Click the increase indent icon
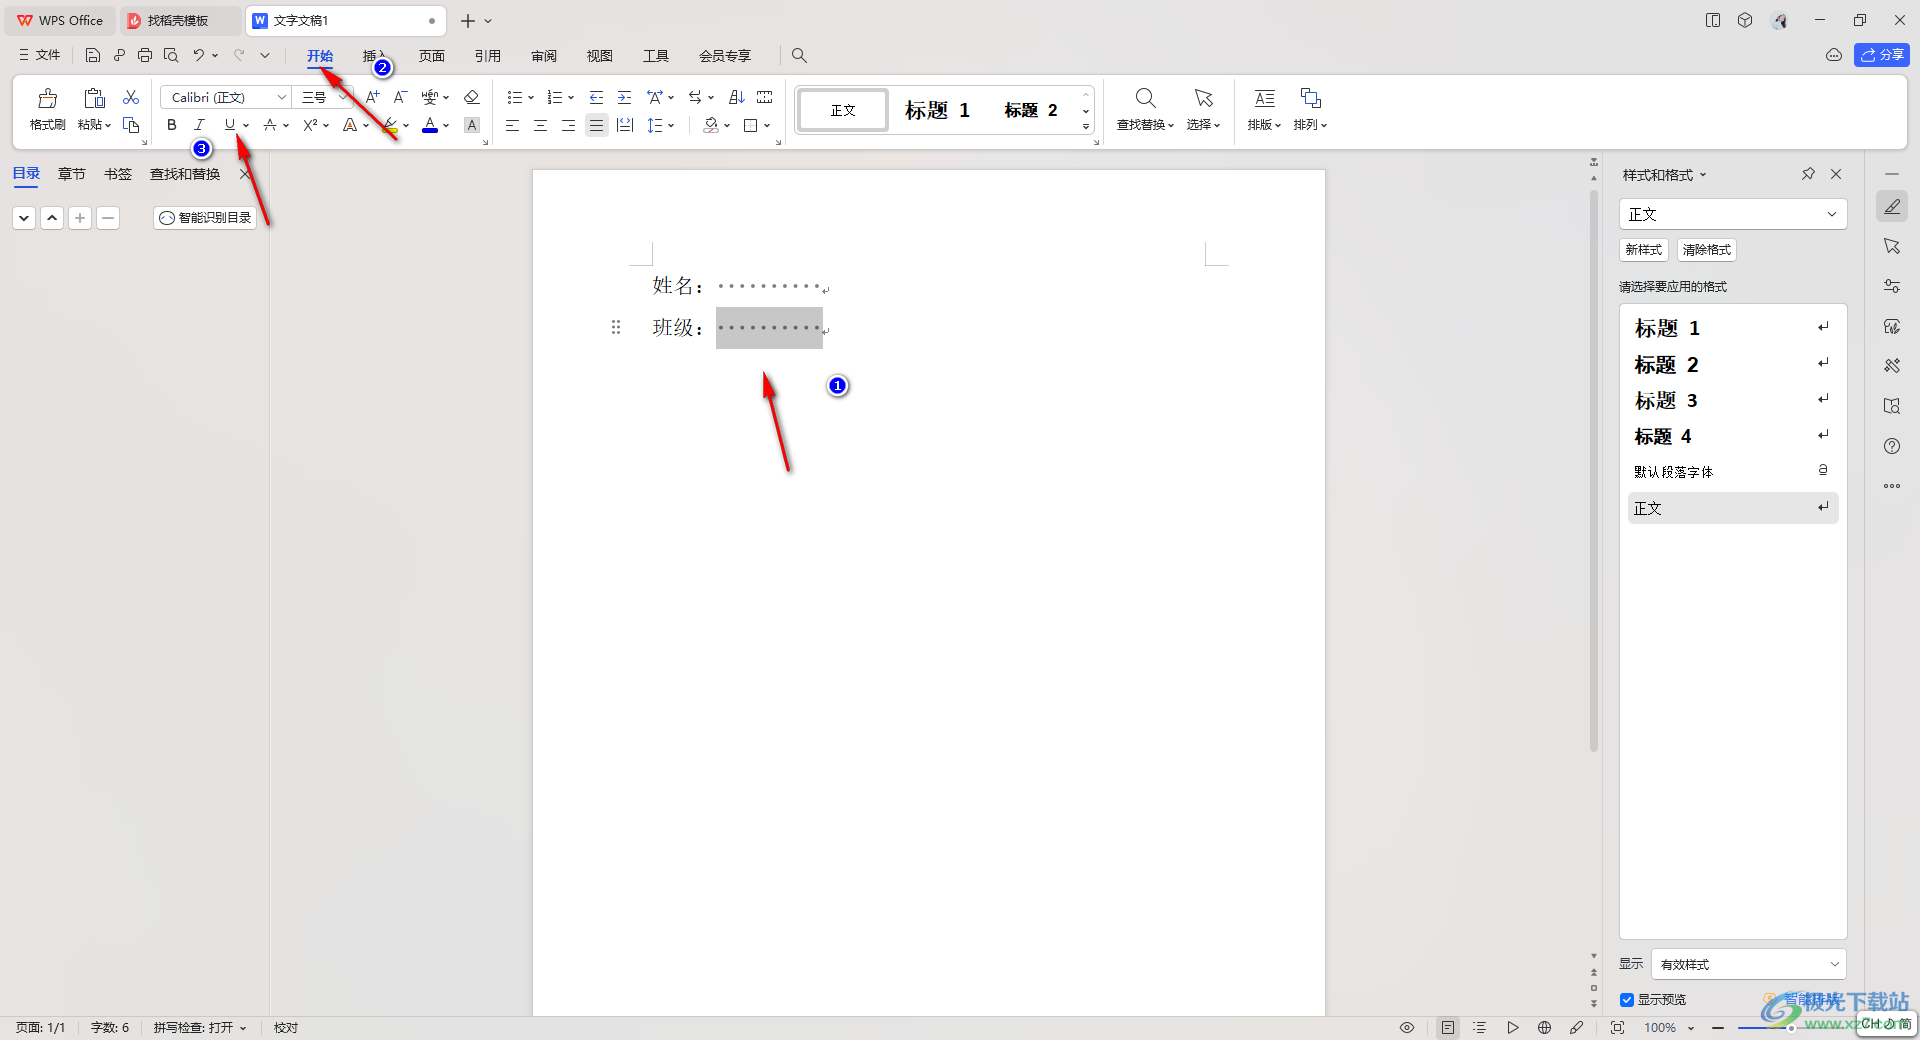Viewport: 1920px width, 1040px height. click(x=624, y=97)
